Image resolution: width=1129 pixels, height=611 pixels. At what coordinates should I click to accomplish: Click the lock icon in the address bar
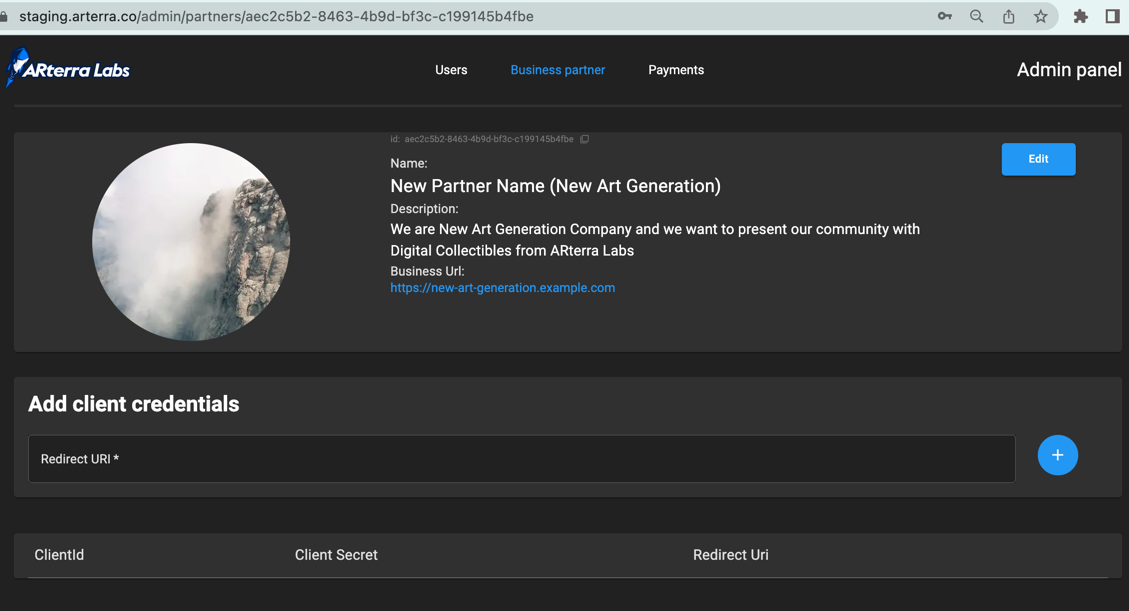point(10,16)
